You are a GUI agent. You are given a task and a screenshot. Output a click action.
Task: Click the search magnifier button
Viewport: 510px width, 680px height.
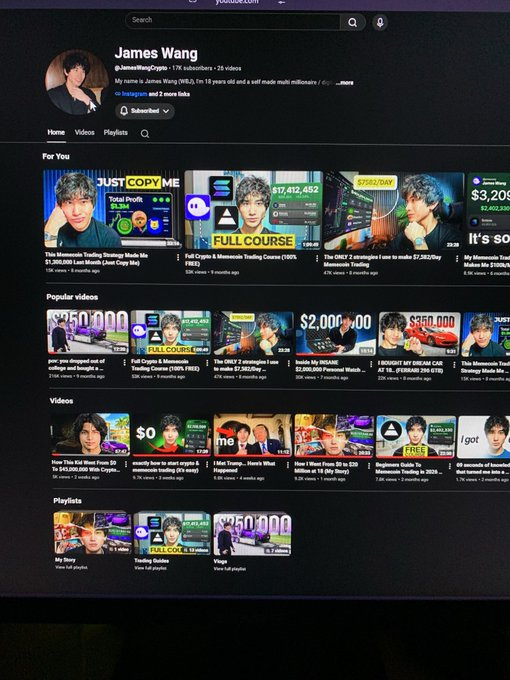coord(353,22)
